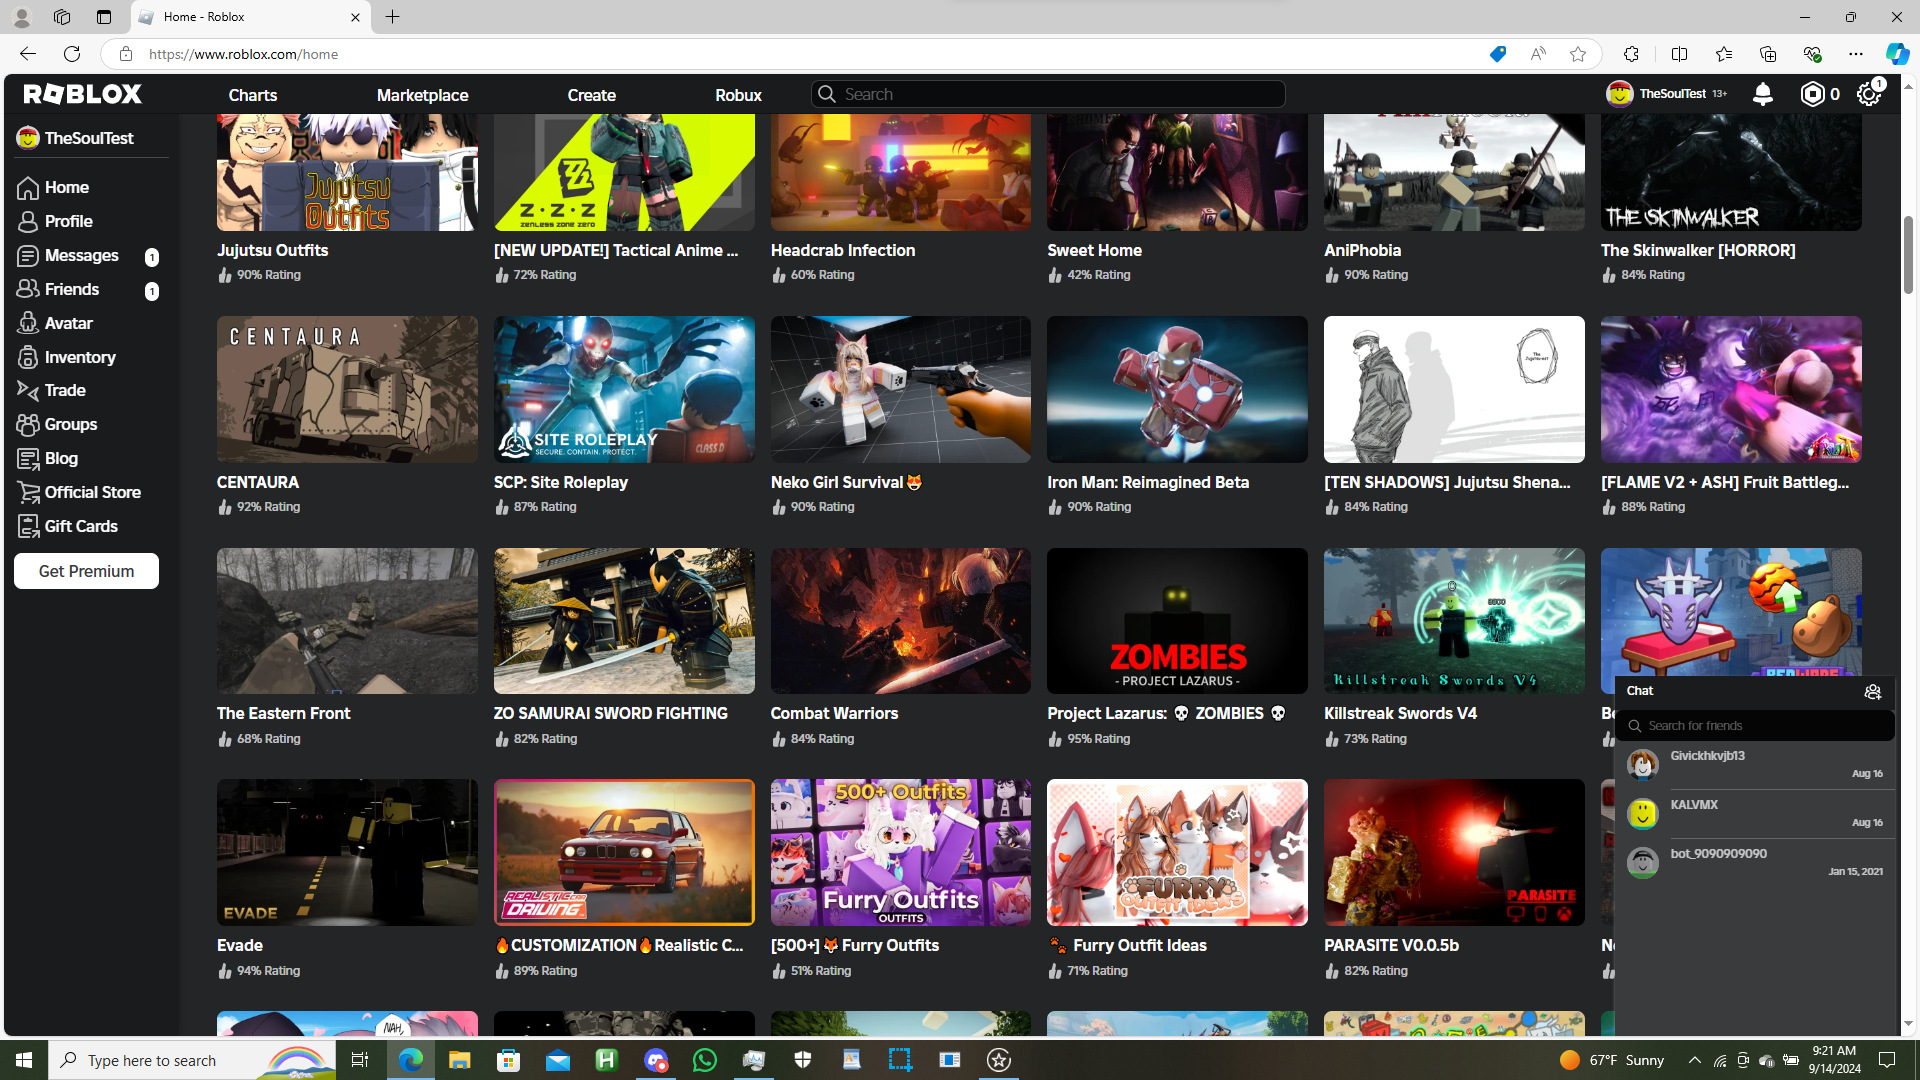Viewport: 1920px width, 1080px height.
Task: Click the Robux balance icon
Action: (x=1812, y=94)
